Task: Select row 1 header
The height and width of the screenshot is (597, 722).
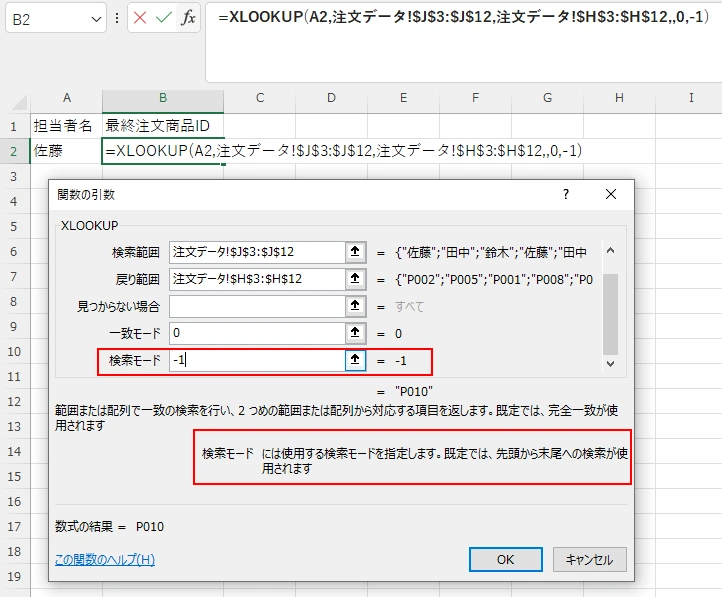Action: click(x=14, y=126)
